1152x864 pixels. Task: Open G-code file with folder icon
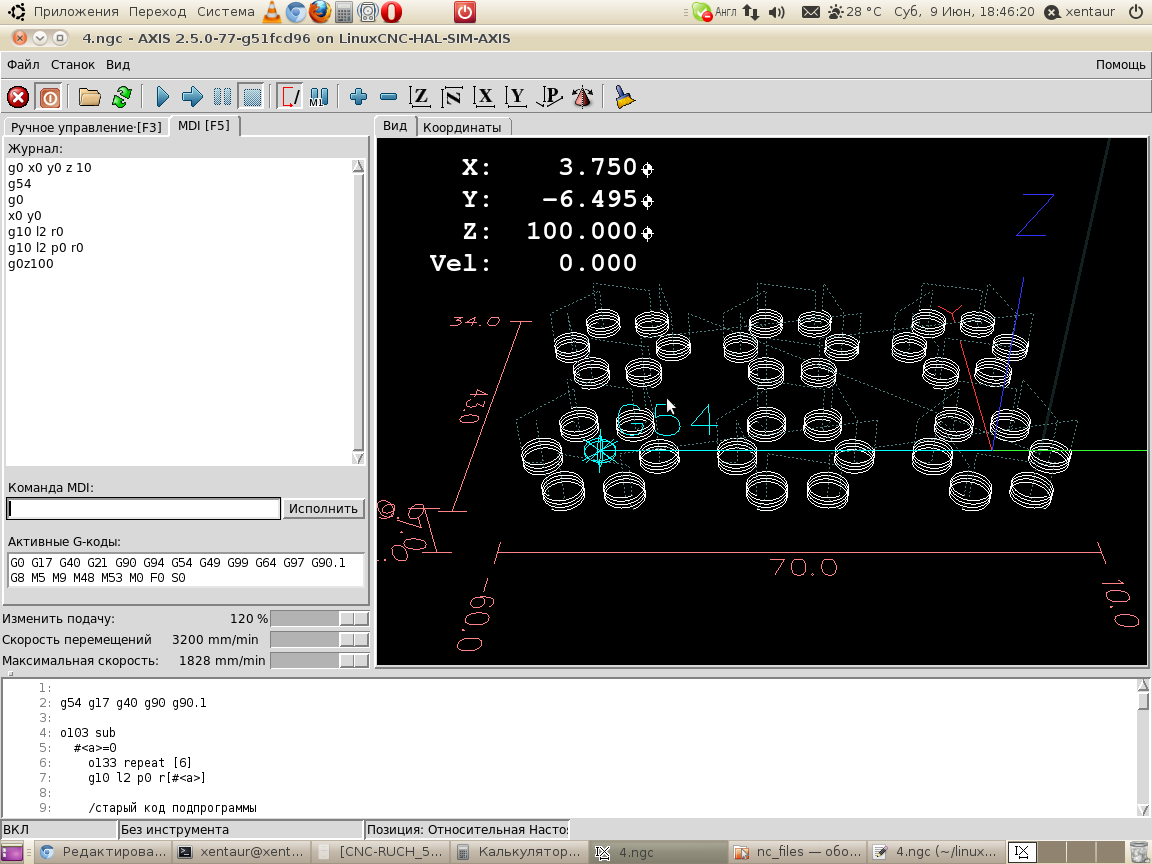pyautogui.click(x=90, y=97)
